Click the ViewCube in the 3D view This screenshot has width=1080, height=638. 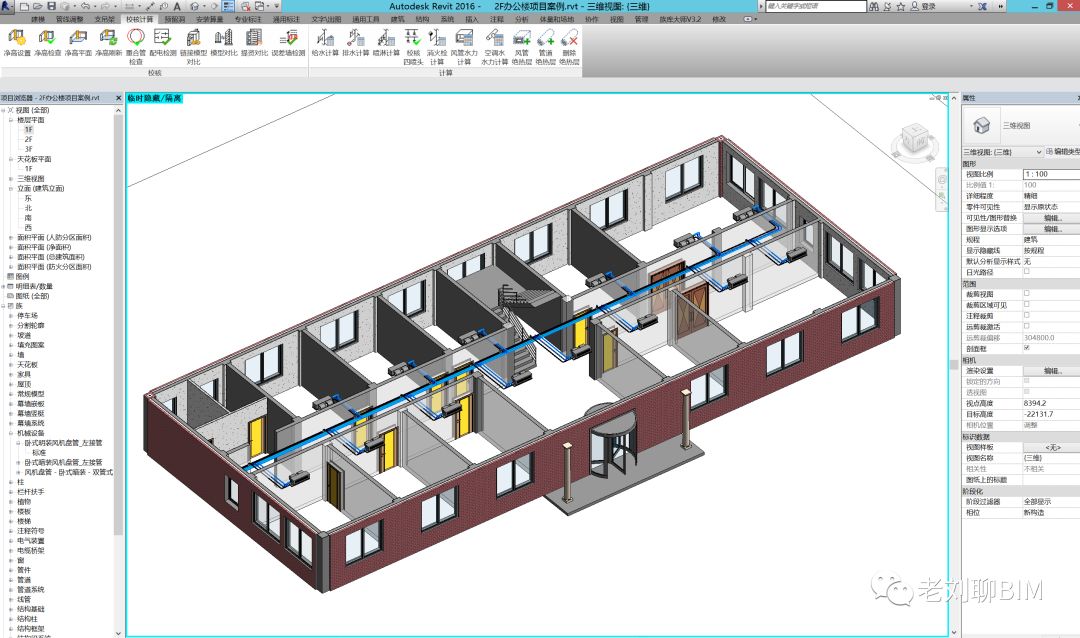click(914, 140)
